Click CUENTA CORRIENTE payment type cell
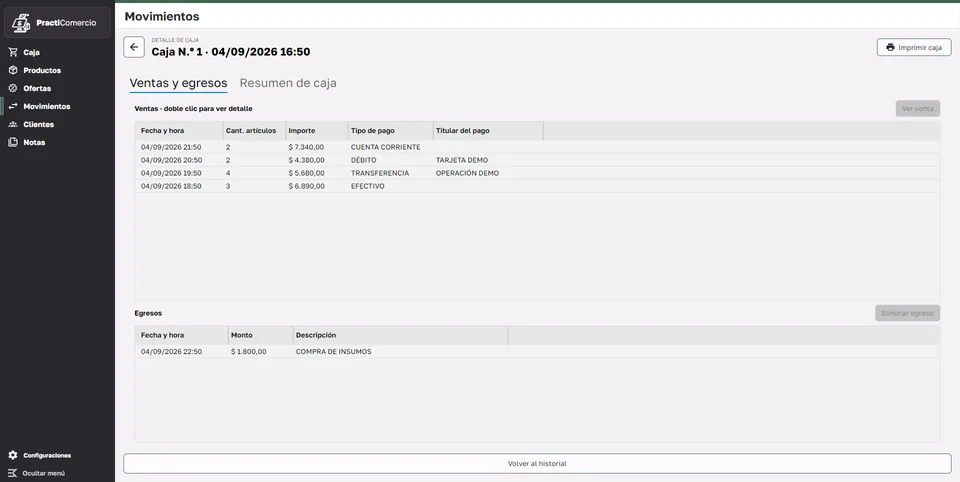Viewport: 960px width, 482px height. (386, 147)
